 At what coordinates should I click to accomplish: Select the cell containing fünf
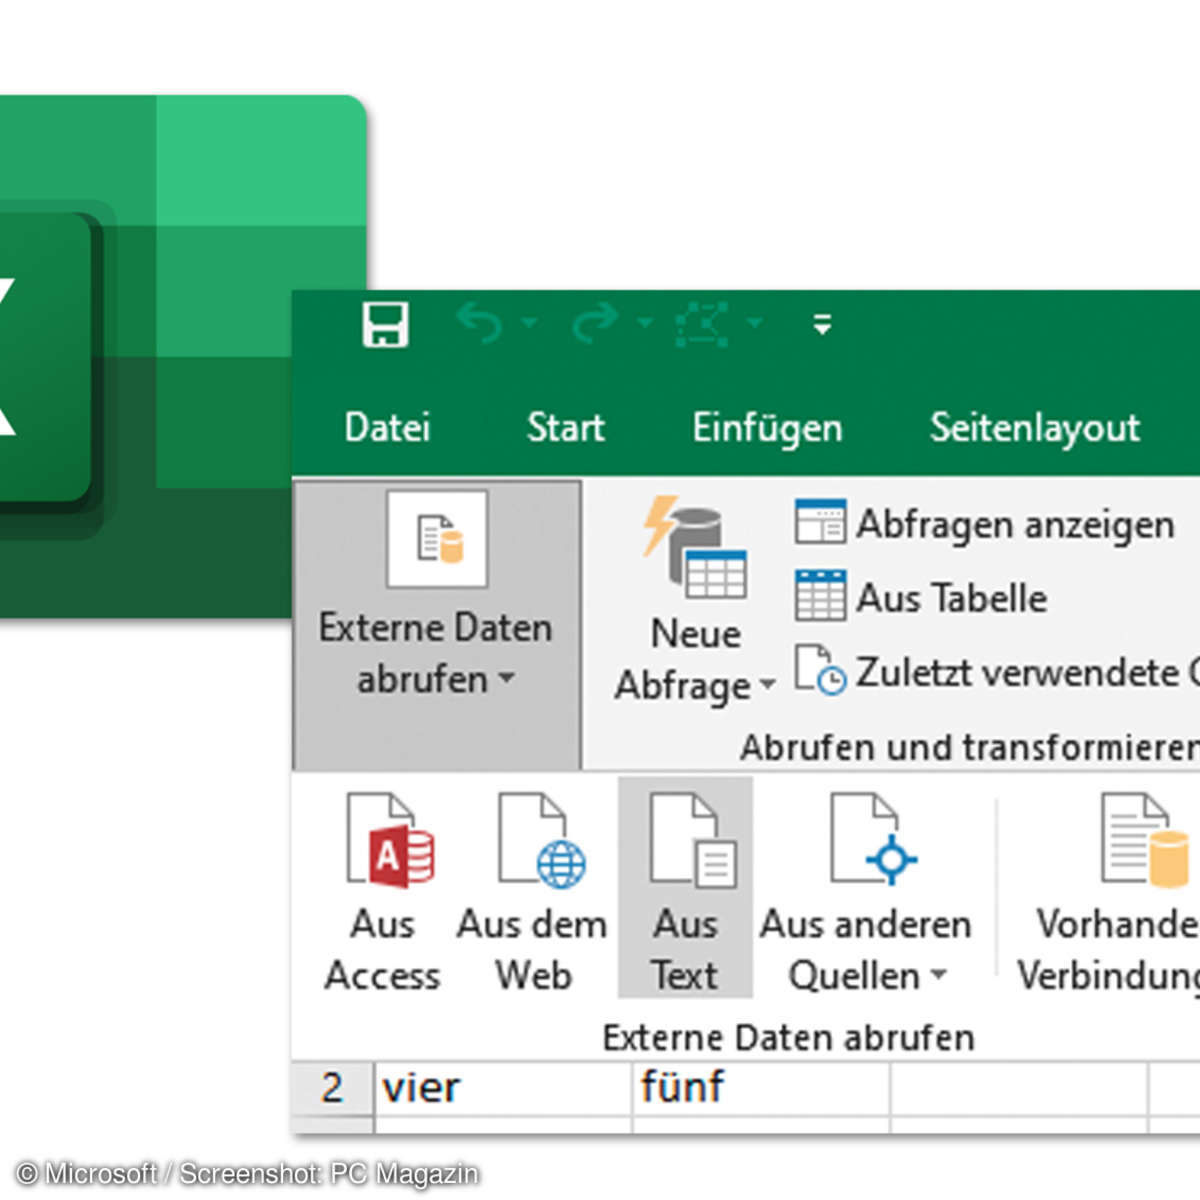[760, 1087]
